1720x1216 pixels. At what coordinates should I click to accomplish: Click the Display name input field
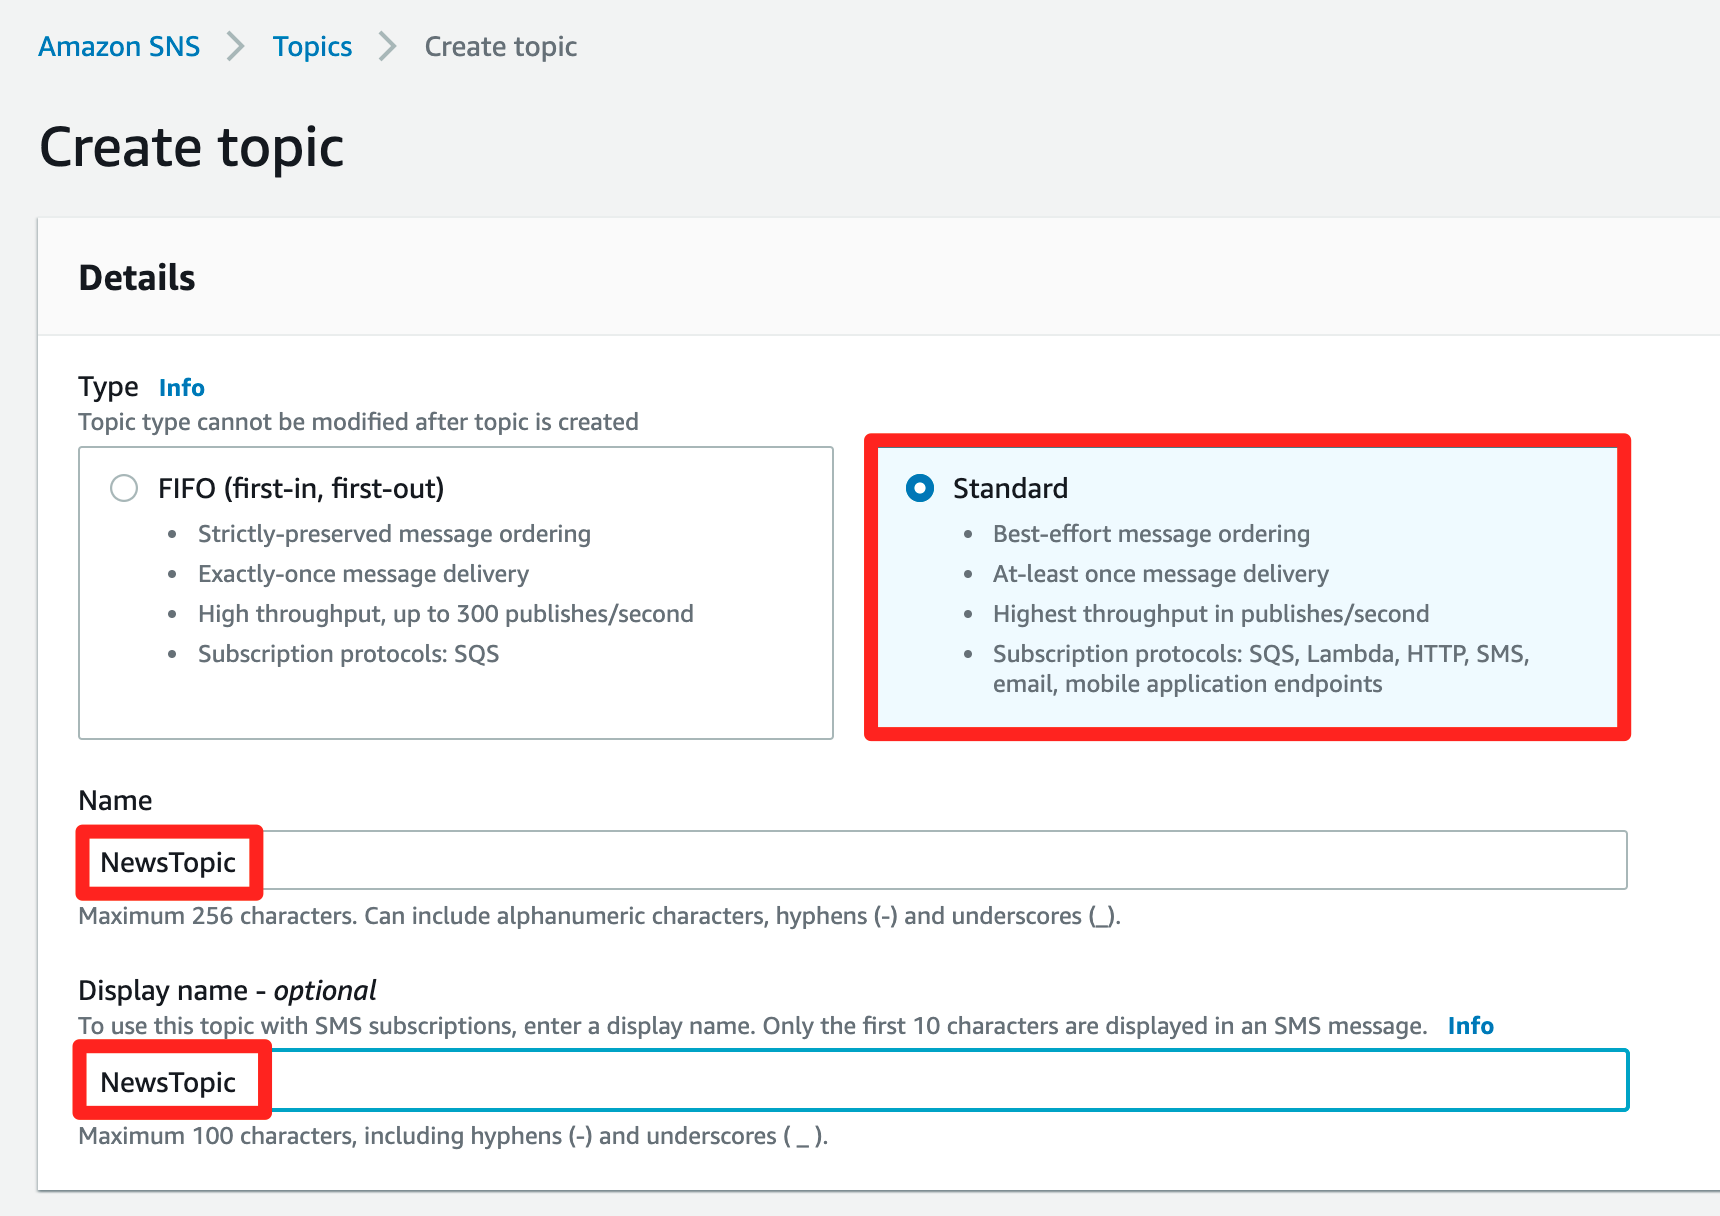point(853,1080)
